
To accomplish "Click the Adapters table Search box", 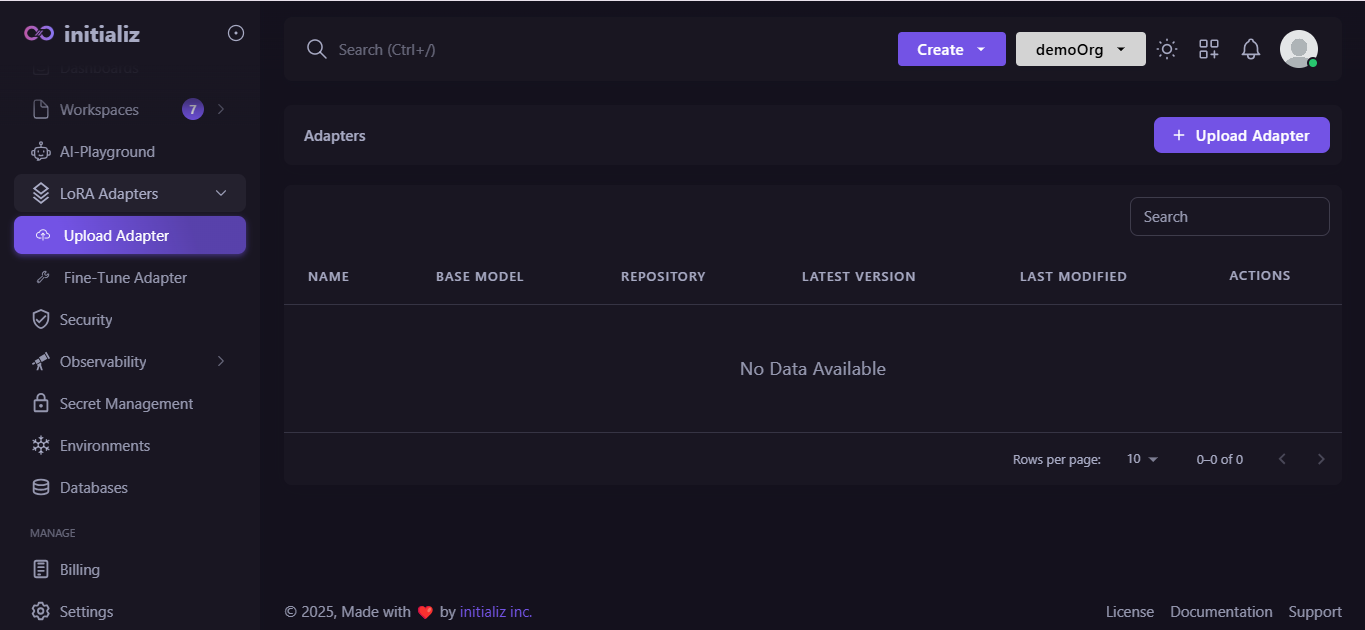I will (x=1230, y=217).
